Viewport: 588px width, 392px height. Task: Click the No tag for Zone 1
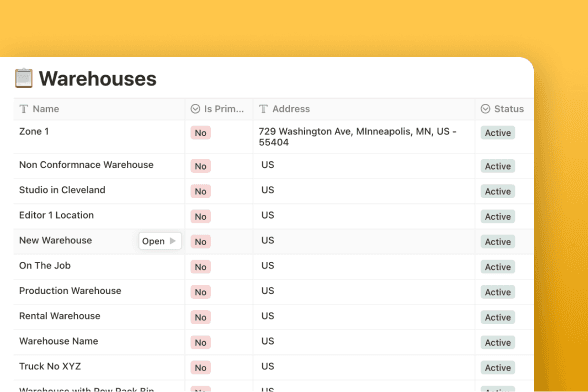[x=201, y=133]
